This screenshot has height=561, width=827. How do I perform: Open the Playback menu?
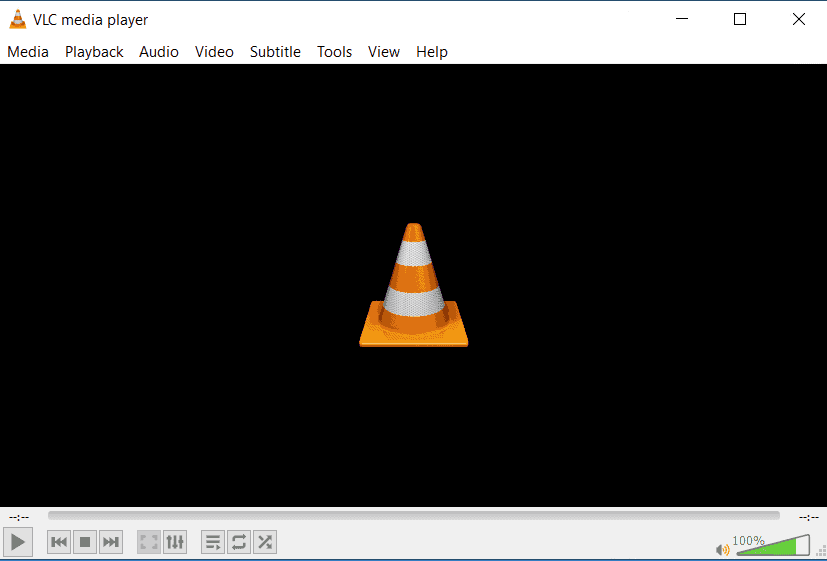tap(94, 52)
